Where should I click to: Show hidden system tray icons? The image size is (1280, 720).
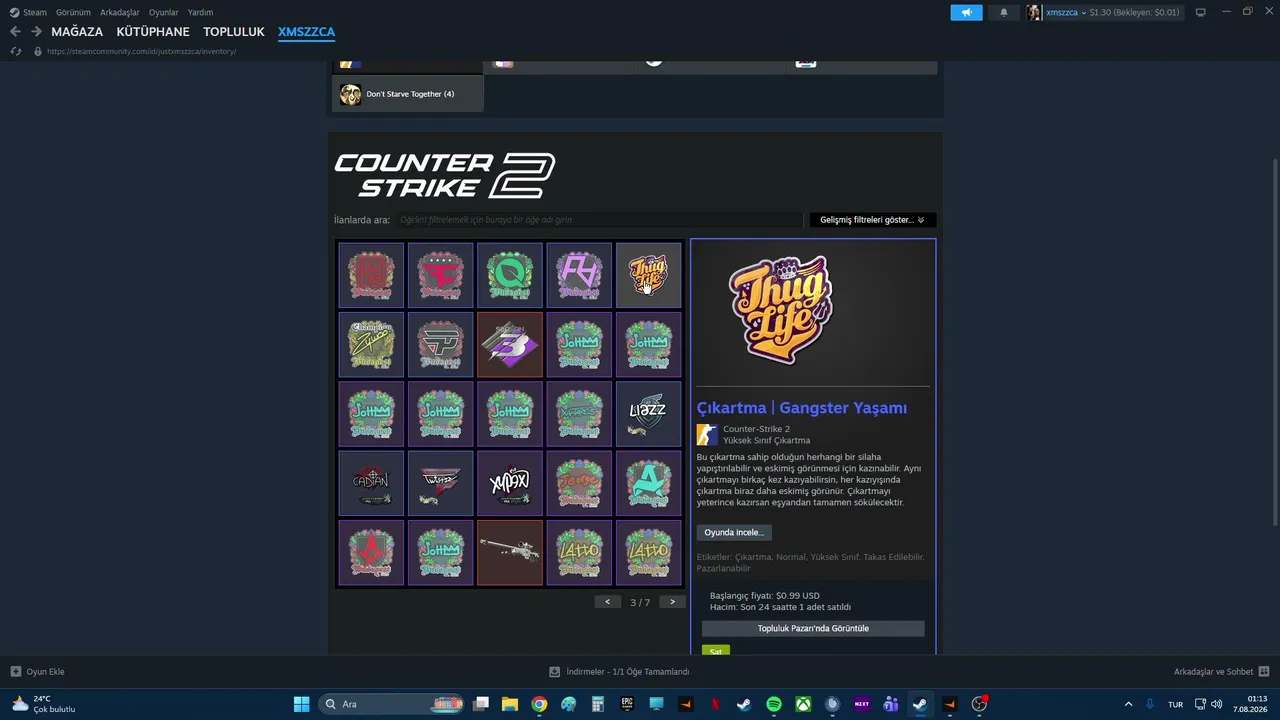click(1129, 704)
